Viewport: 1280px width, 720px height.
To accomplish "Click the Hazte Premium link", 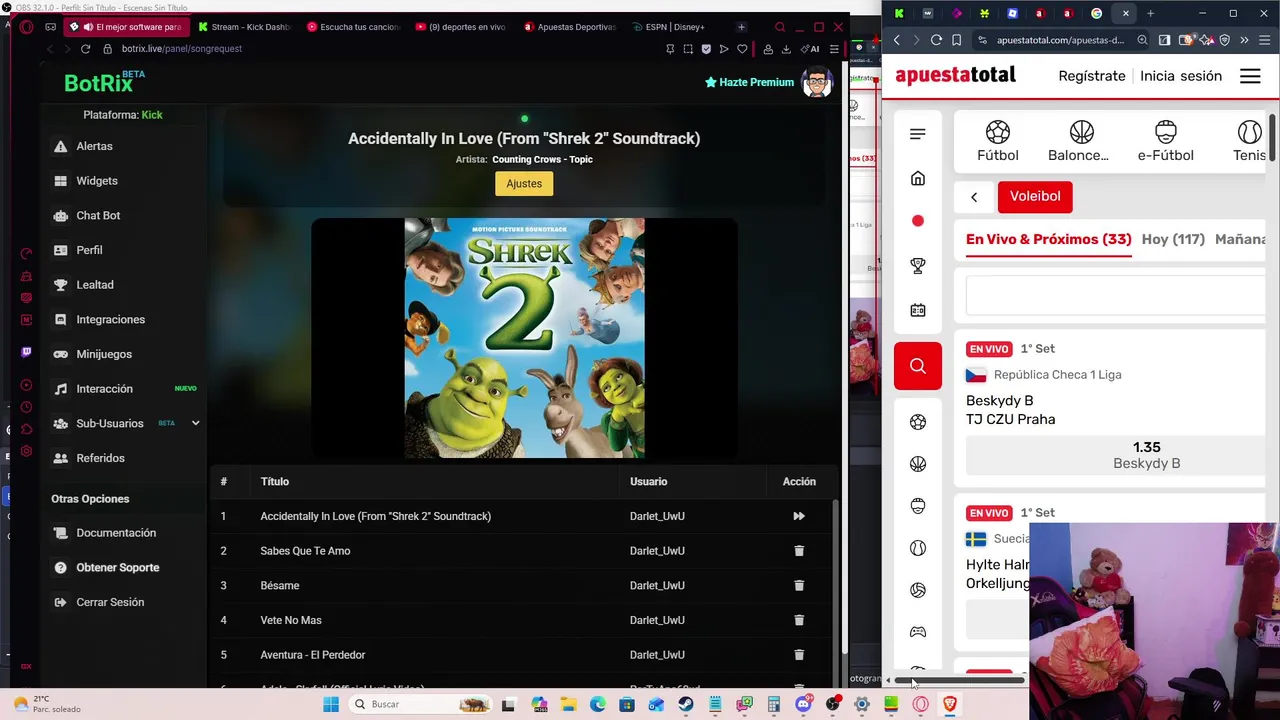I will [749, 82].
